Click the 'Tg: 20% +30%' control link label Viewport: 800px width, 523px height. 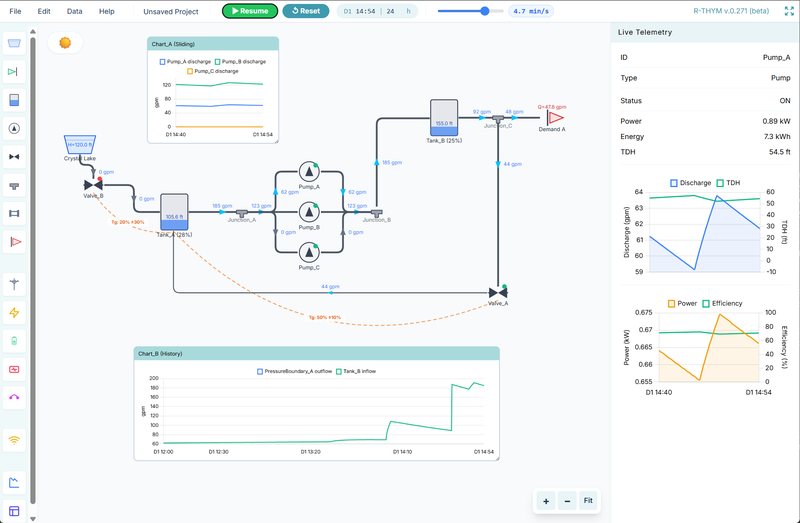click(x=128, y=222)
